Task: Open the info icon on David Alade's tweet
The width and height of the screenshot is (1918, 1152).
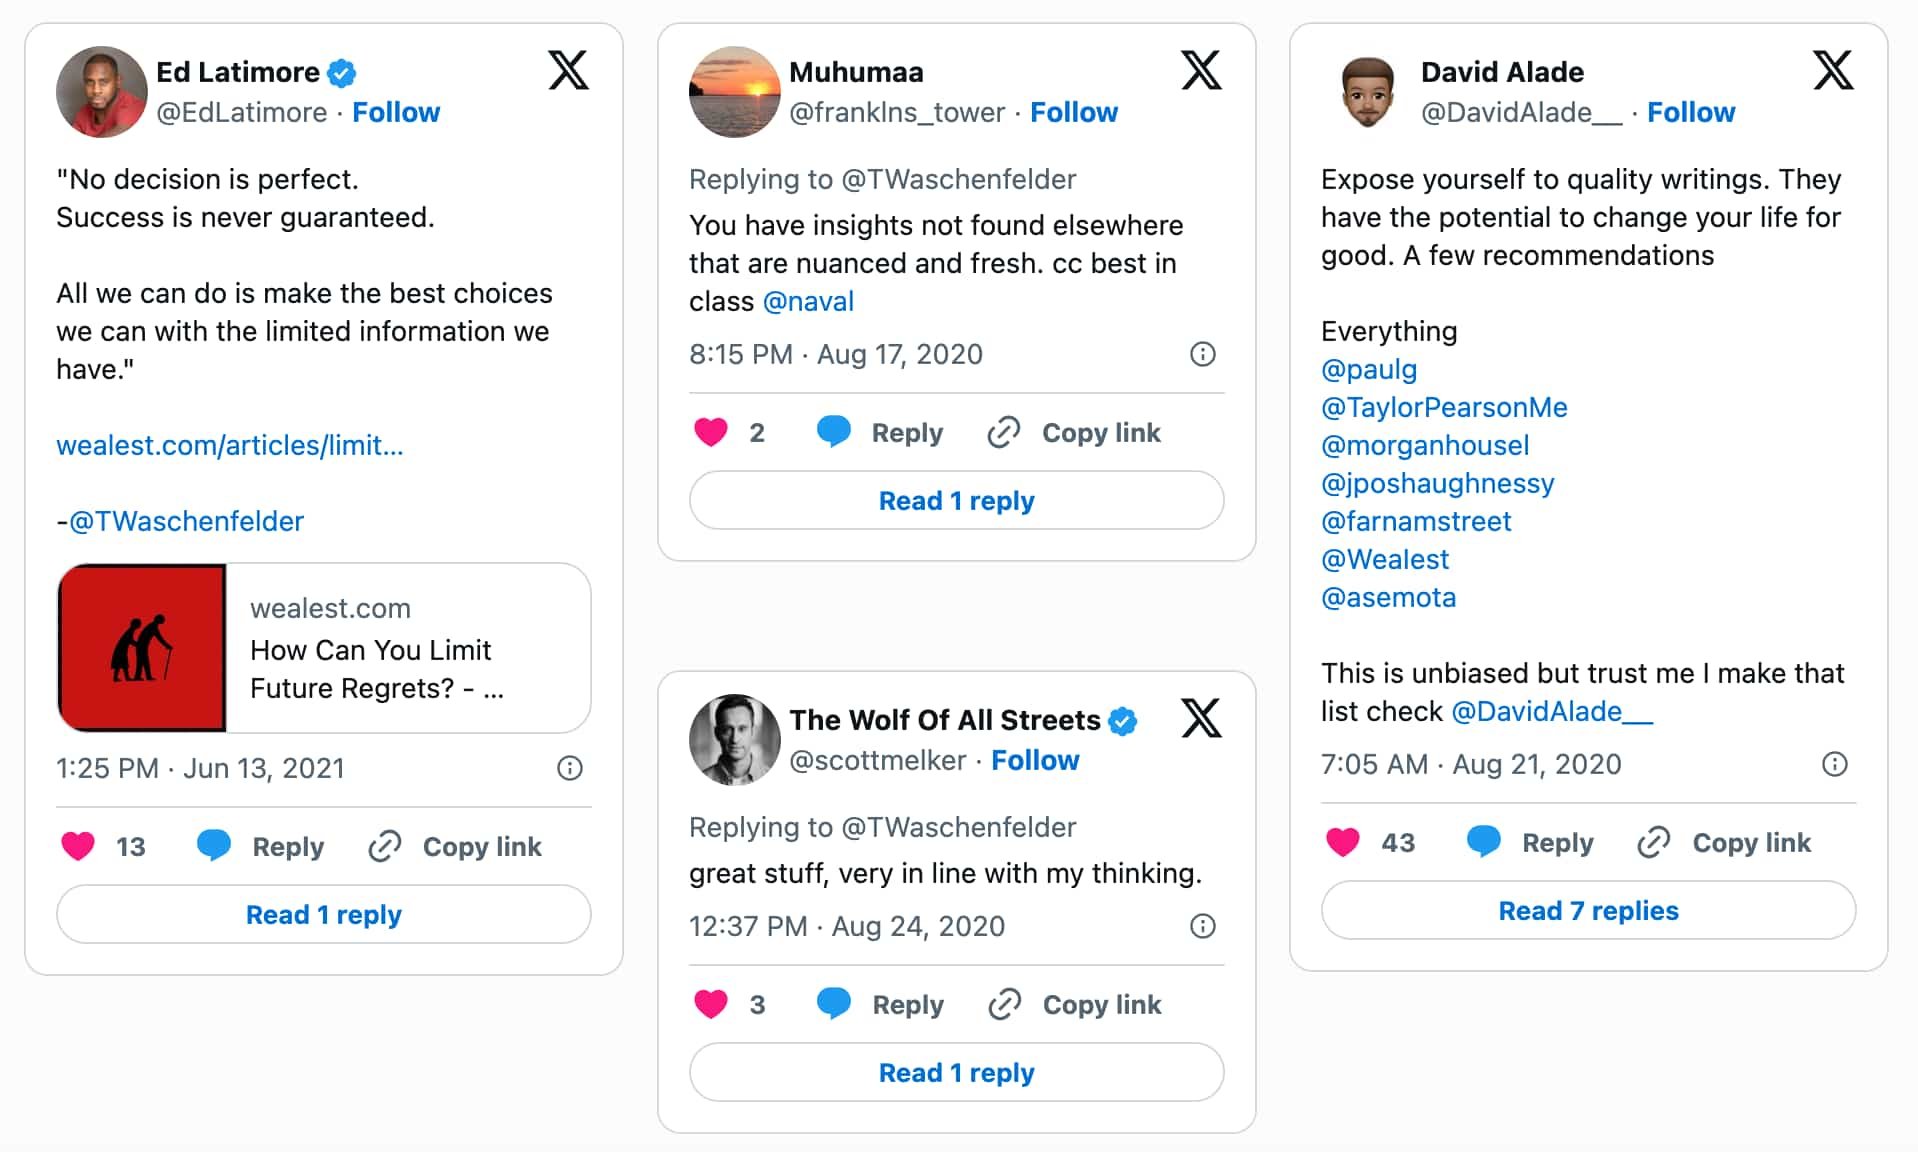Action: point(1834,764)
